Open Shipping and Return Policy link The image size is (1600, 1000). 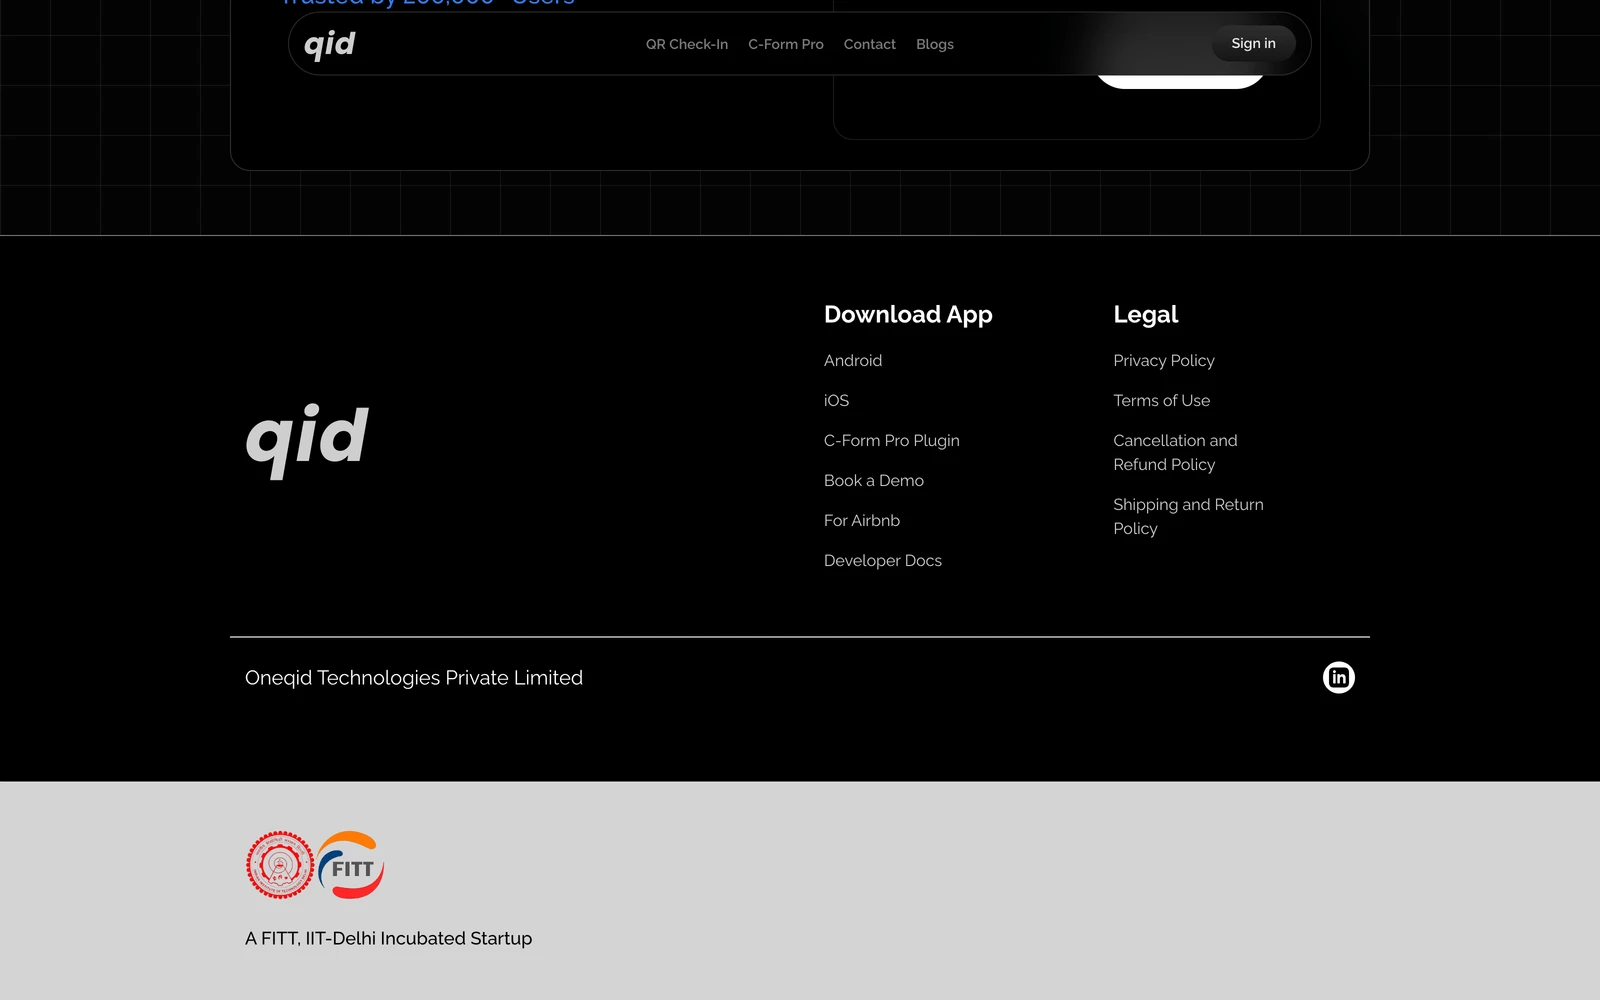[1188, 516]
